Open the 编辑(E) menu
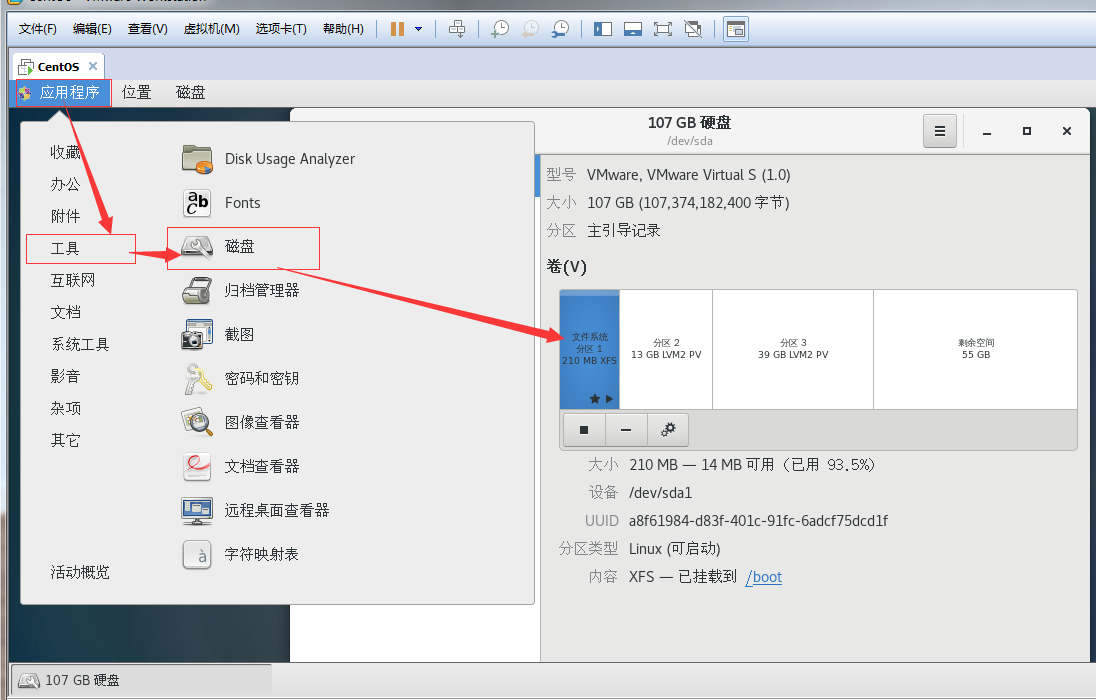Screen dimensions: 1096x700 pos(92,29)
